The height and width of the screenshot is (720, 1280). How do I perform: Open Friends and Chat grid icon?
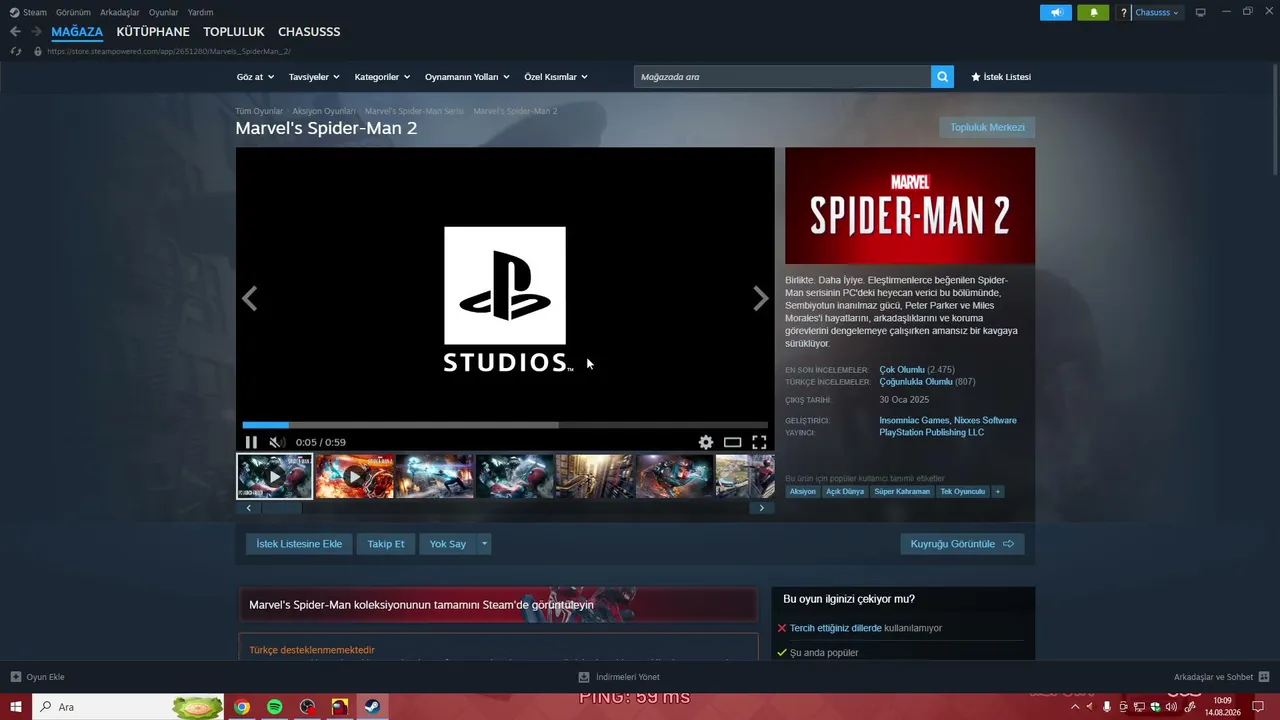pyautogui.click(x=1264, y=677)
